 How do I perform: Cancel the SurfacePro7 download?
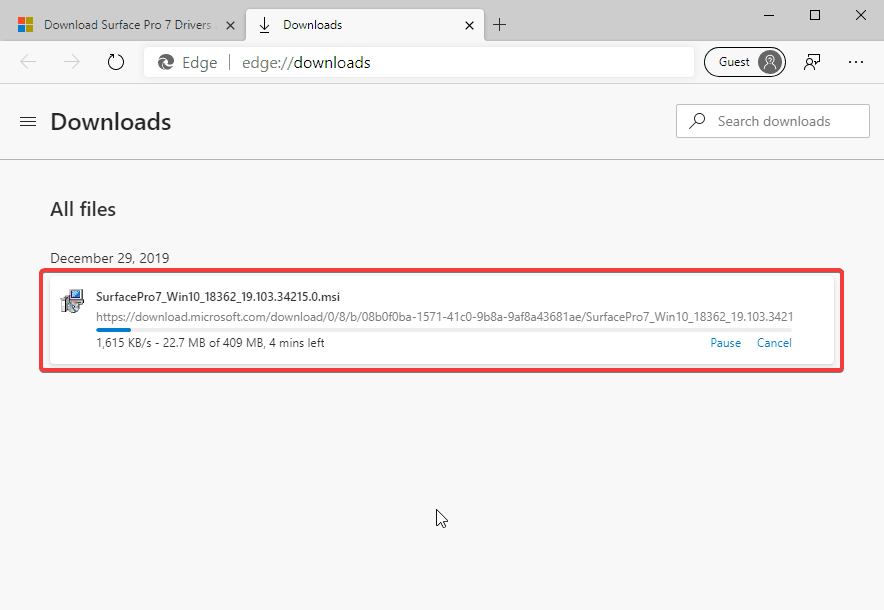pos(774,343)
